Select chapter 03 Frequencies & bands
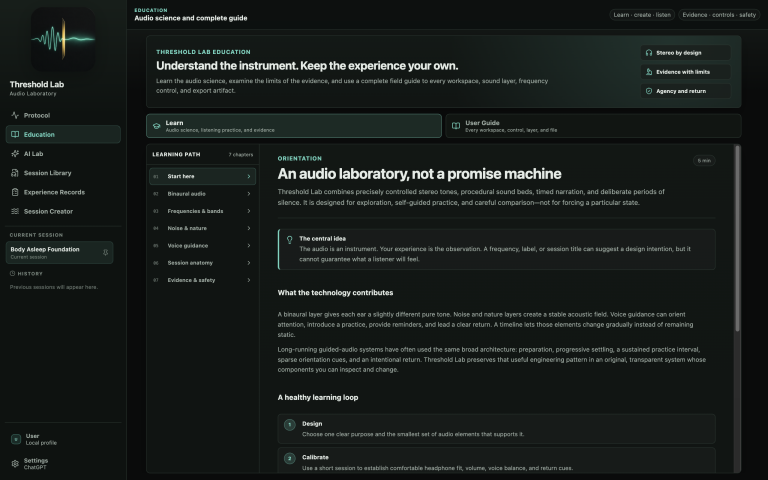768x480 pixels. click(202, 211)
